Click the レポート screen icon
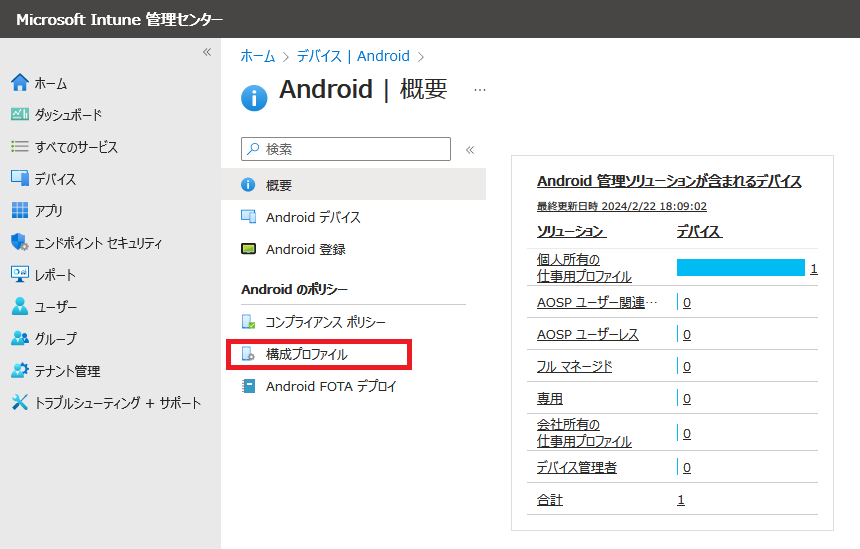The height and width of the screenshot is (549, 860). [x=20, y=274]
